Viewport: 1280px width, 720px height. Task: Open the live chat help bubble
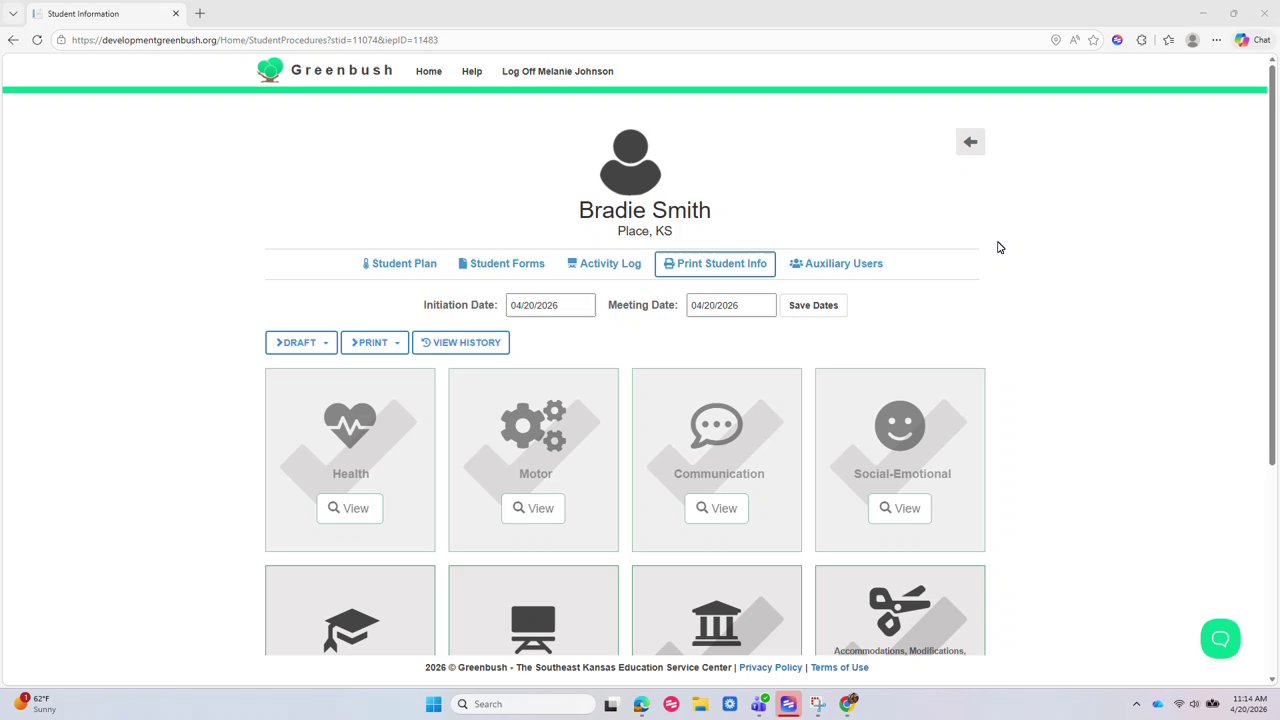coord(1220,638)
